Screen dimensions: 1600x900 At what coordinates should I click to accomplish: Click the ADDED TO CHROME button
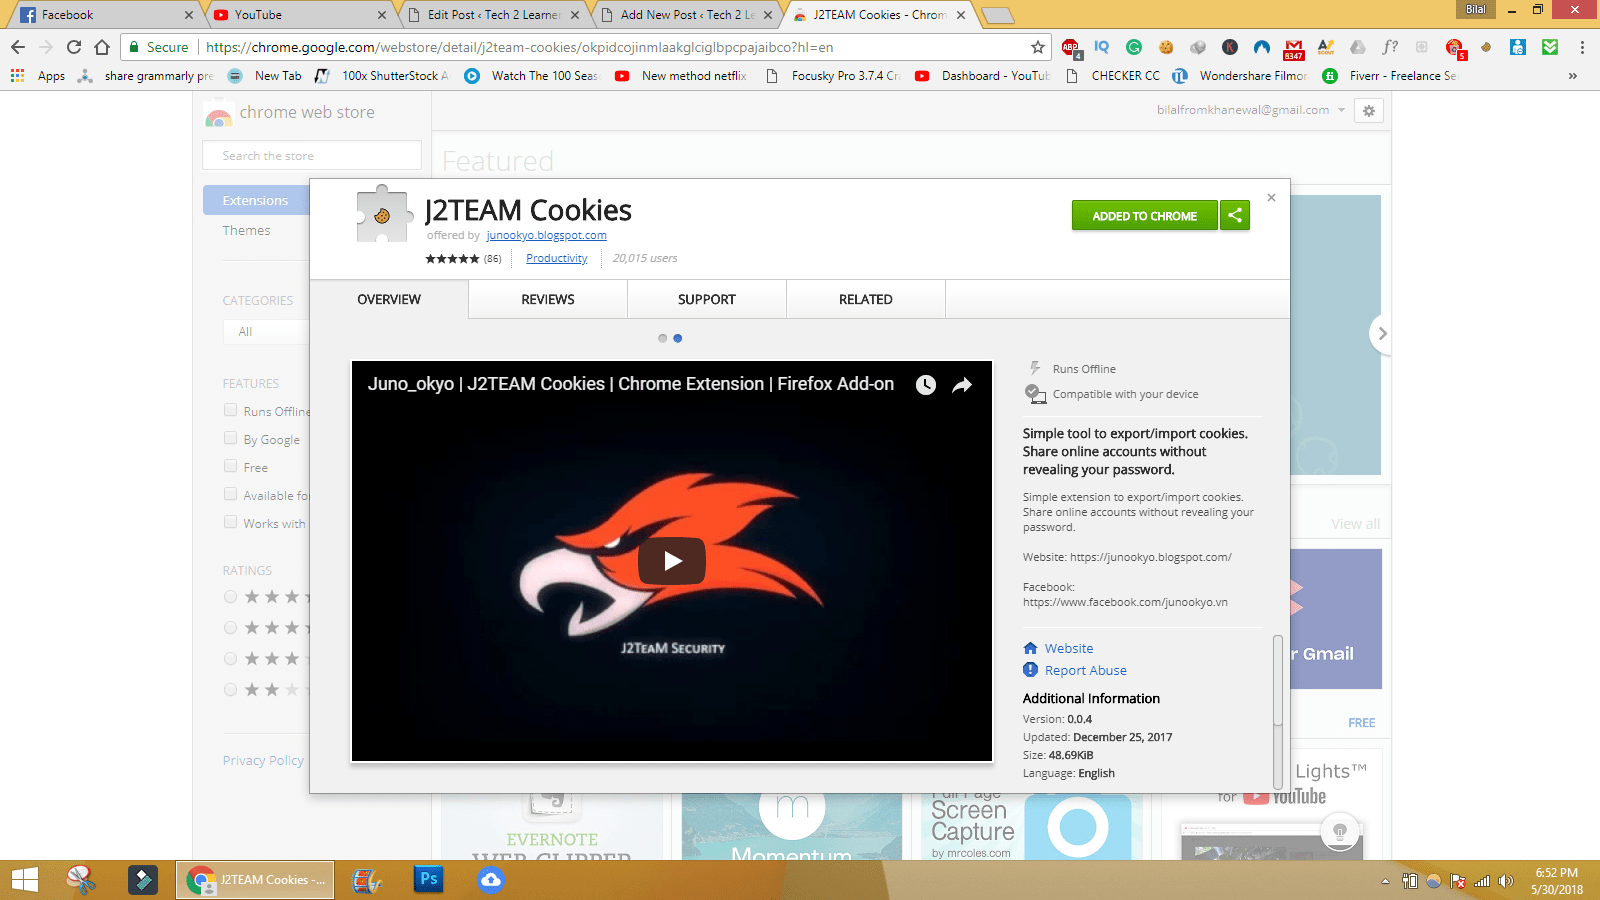pyautogui.click(x=1144, y=215)
